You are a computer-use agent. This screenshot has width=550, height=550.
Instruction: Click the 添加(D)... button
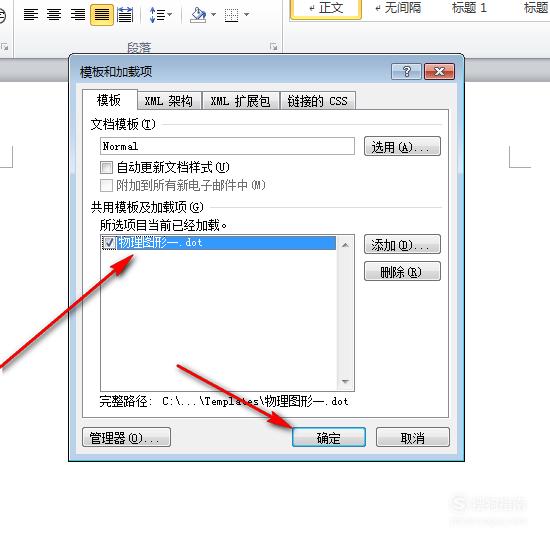pyautogui.click(x=402, y=244)
